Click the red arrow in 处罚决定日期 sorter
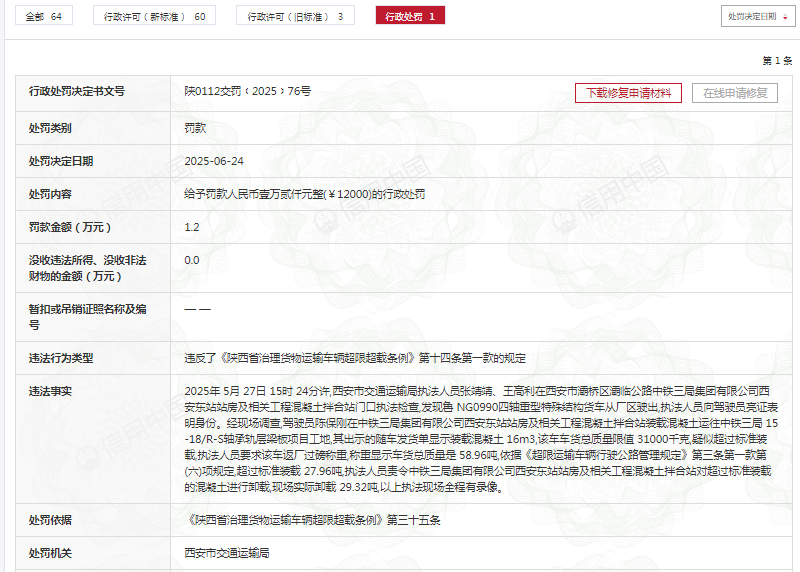Image resolution: width=800 pixels, height=572 pixels. [x=785, y=17]
